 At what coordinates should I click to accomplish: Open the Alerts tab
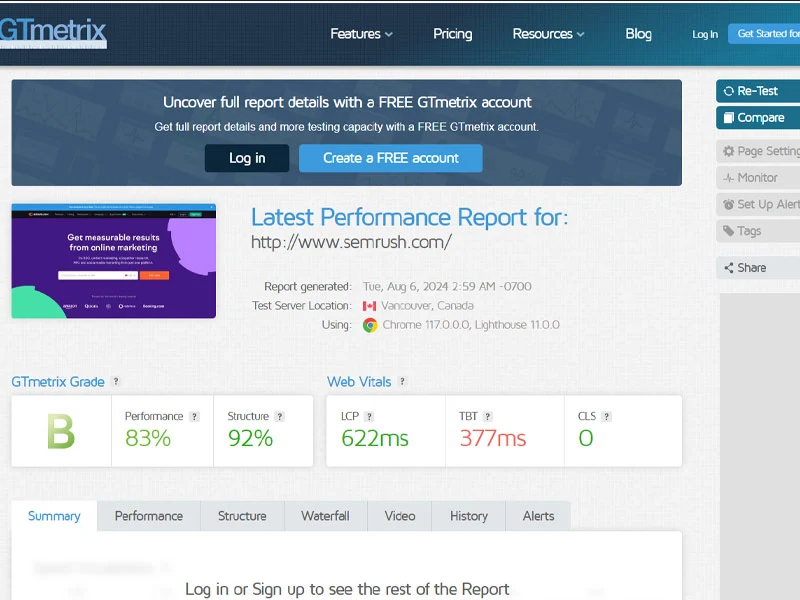[538, 516]
